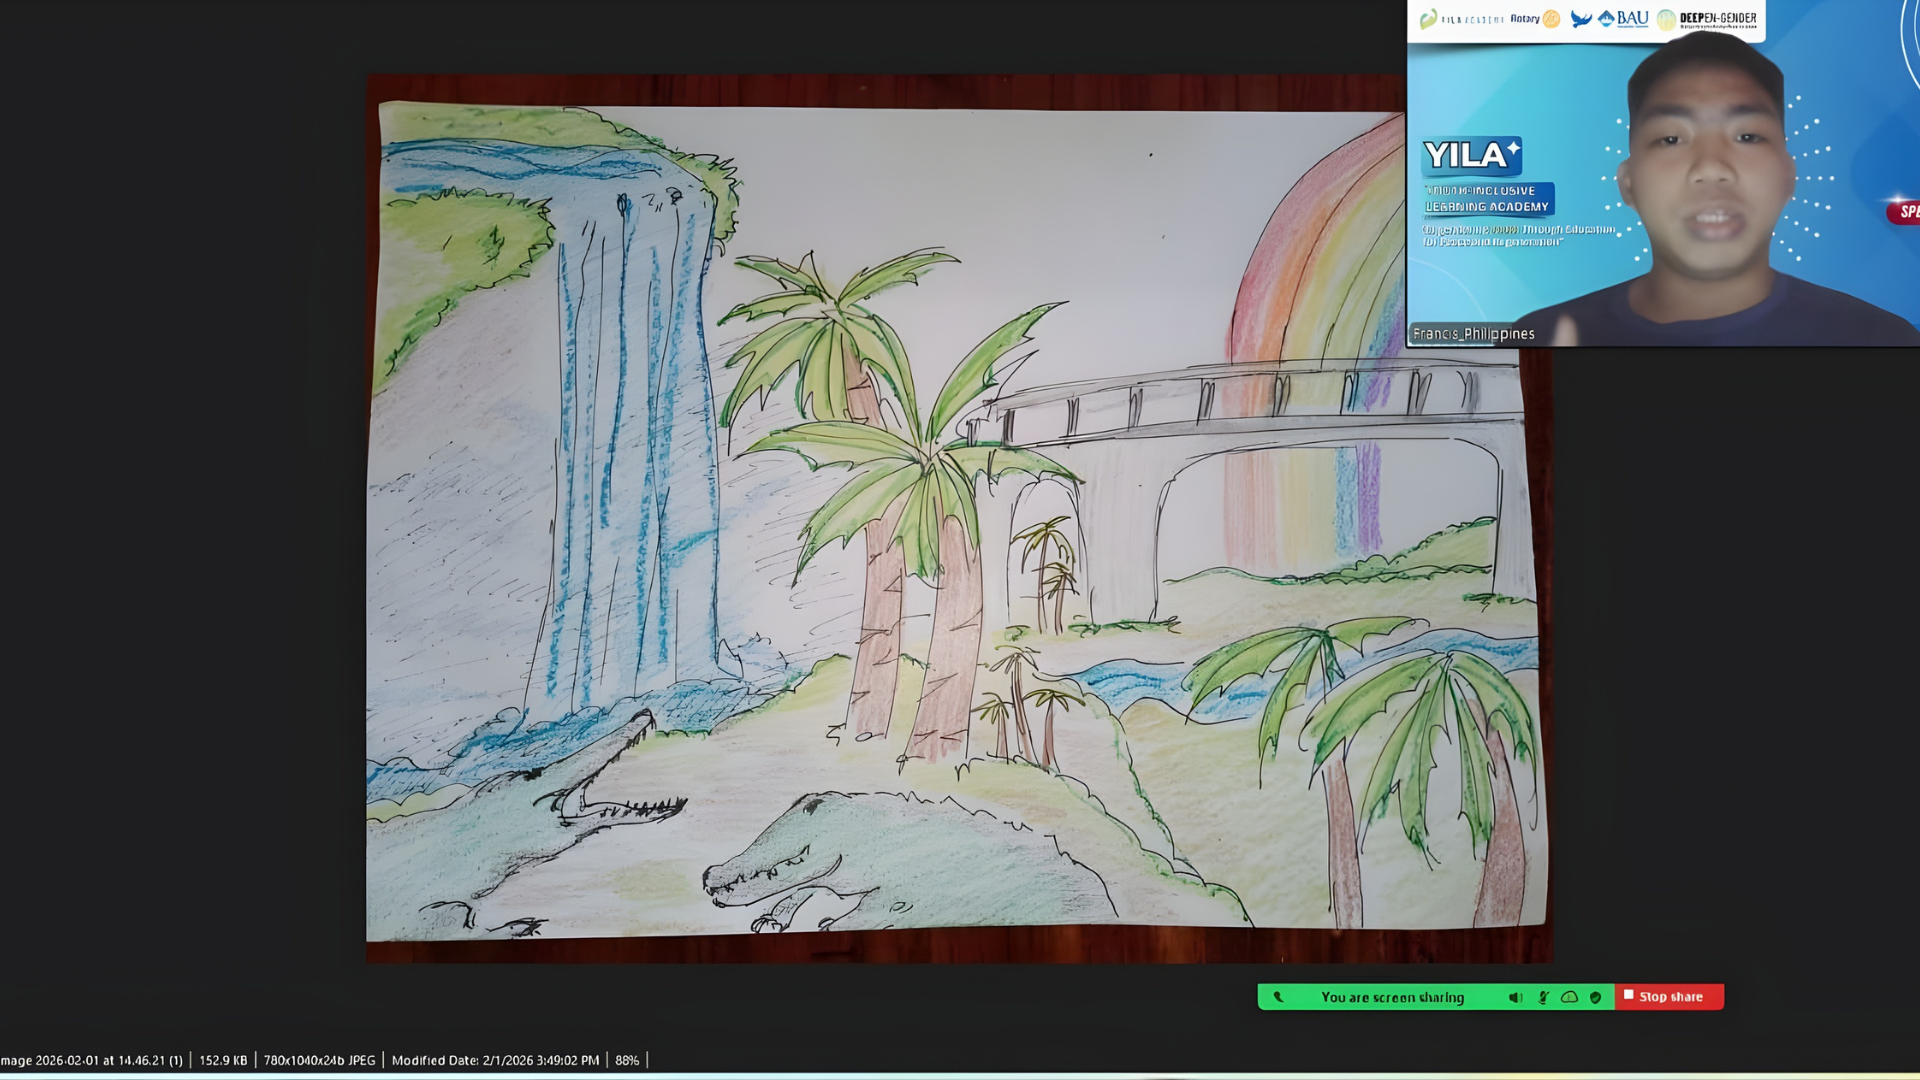Click the 'You are screen sharing' label

tap(1392, 997)
